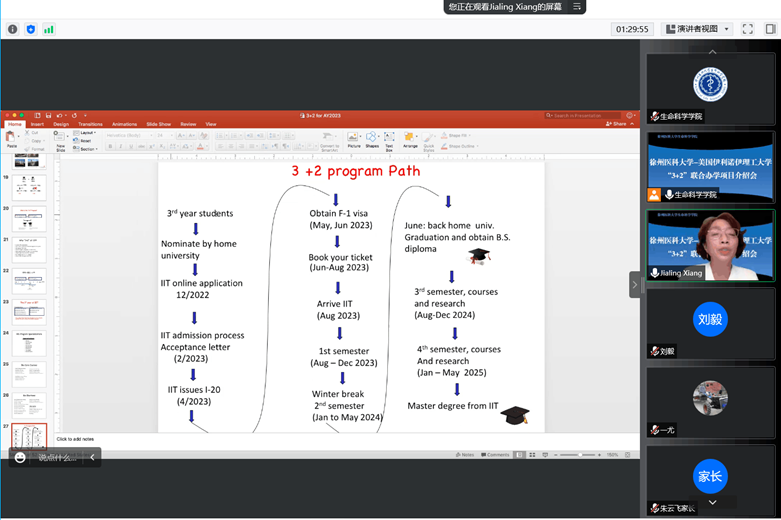Click the 说点什么 chat input box

[57, 457]
